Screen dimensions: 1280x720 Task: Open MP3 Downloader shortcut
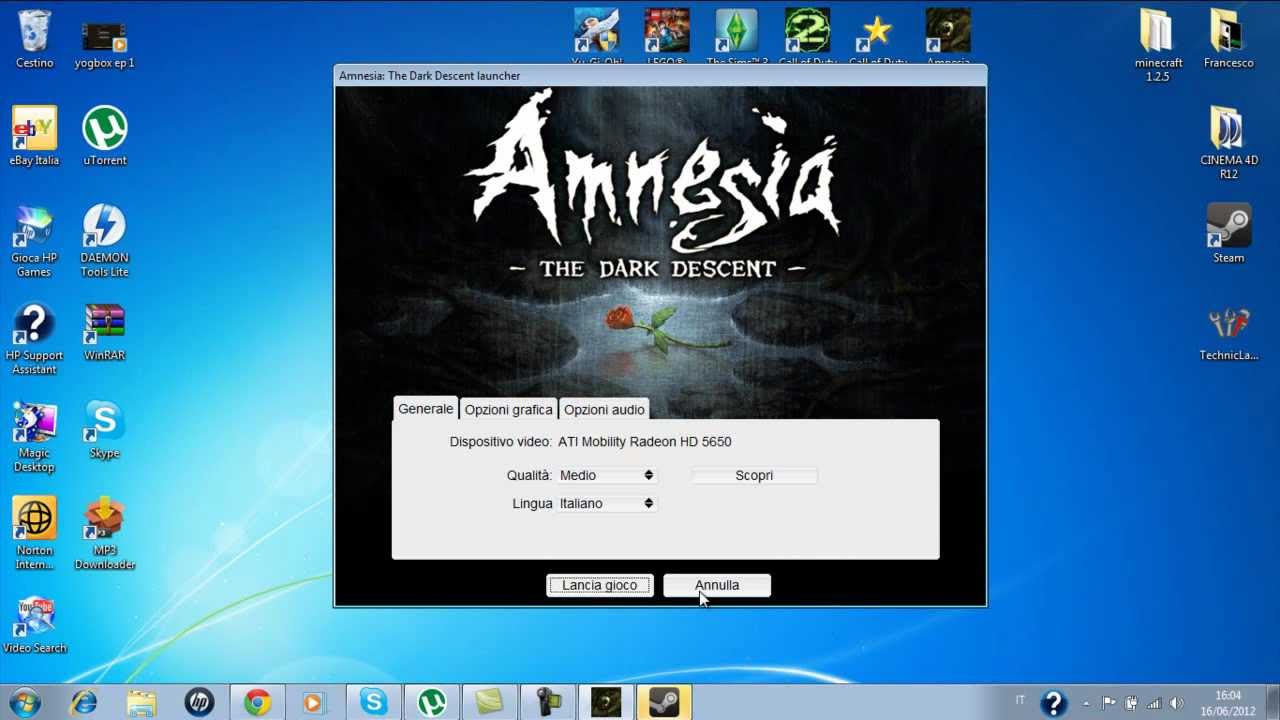[x=105, y=535]
